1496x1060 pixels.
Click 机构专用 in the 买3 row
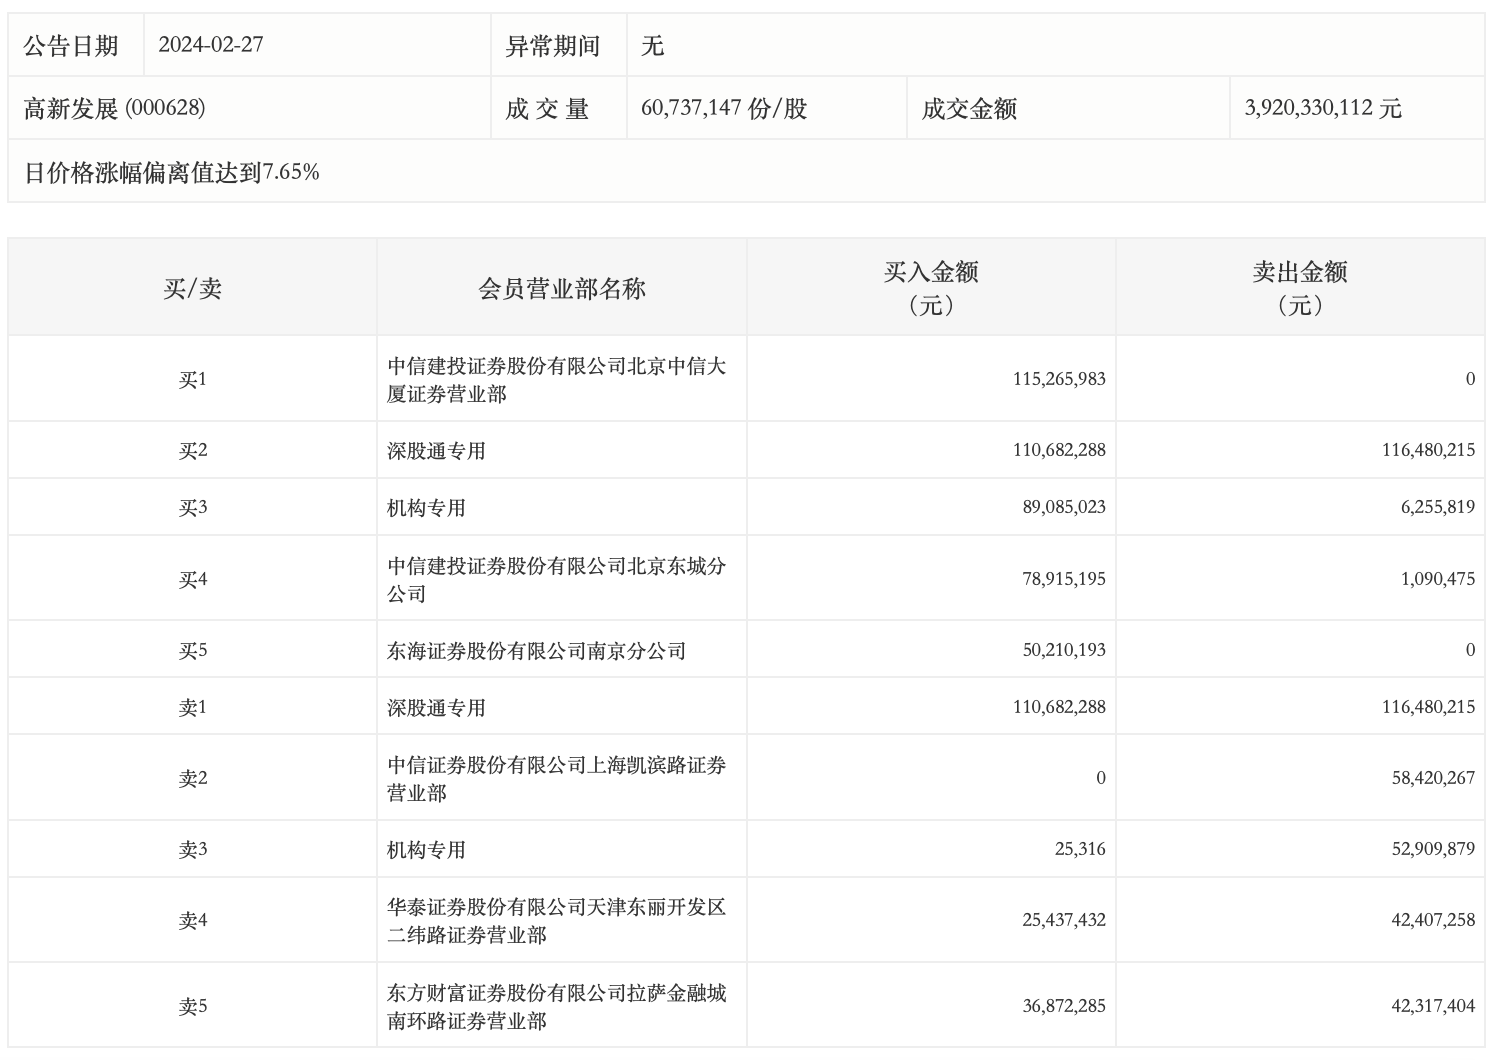[426, 508]
